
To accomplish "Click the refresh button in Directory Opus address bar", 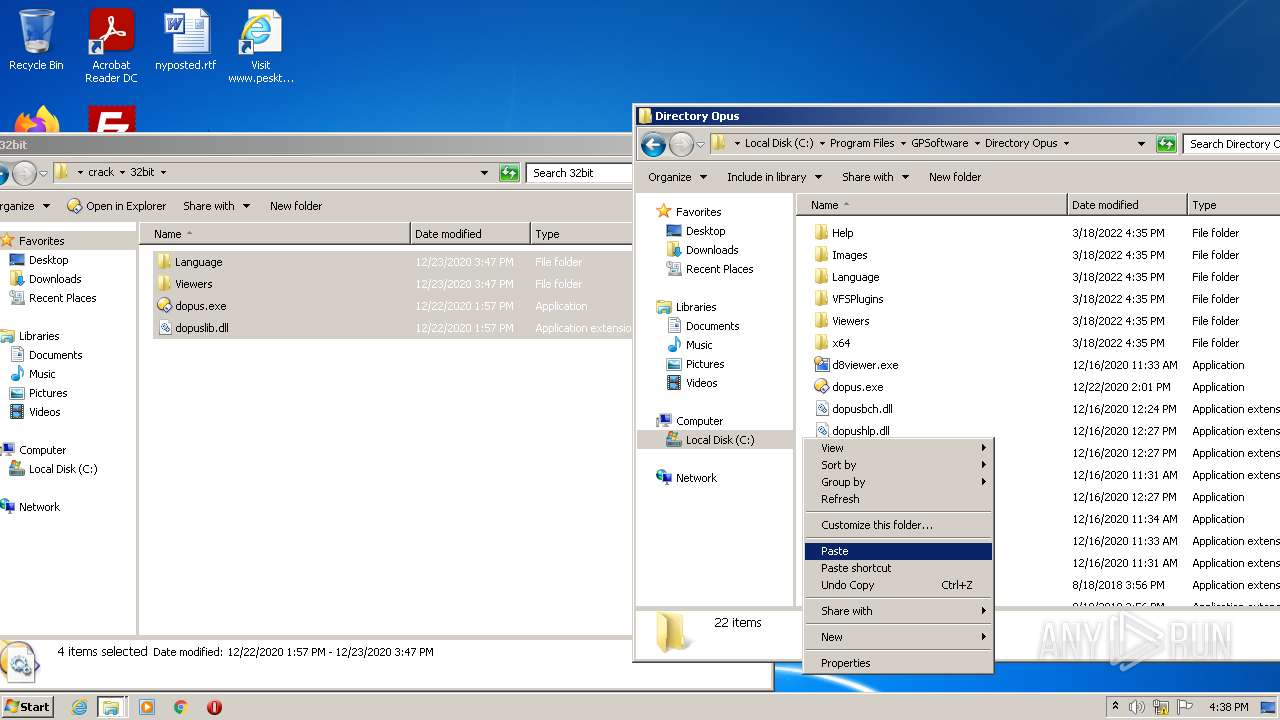I will (x=1166, y=144).
